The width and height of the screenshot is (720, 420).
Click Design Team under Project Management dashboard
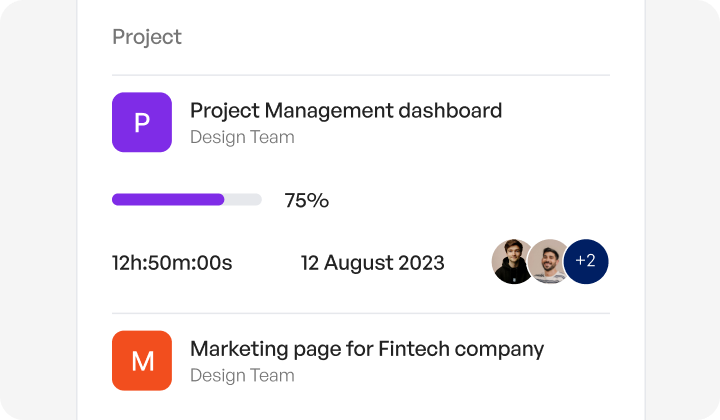[242, 137]
